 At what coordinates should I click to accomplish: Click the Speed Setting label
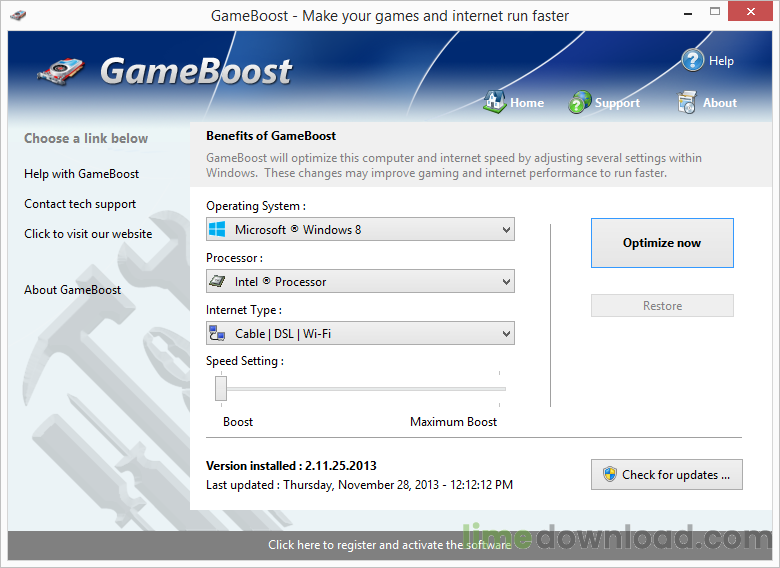coord(245,361)
